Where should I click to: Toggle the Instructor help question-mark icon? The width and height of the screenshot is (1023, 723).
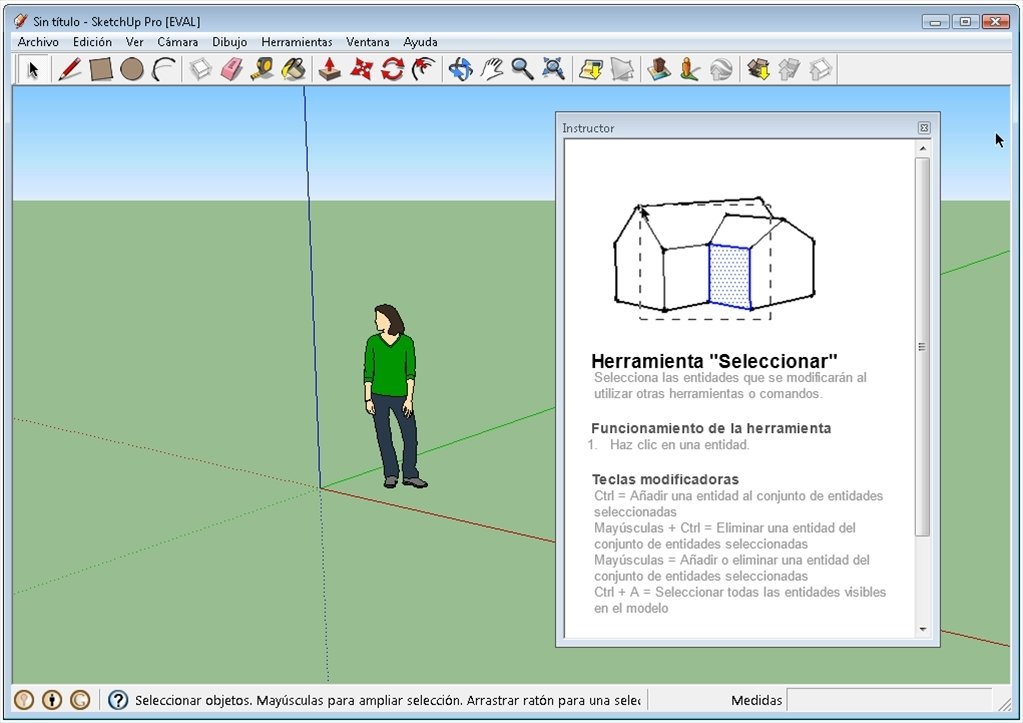pyautogui.click(x=118, y=700)
